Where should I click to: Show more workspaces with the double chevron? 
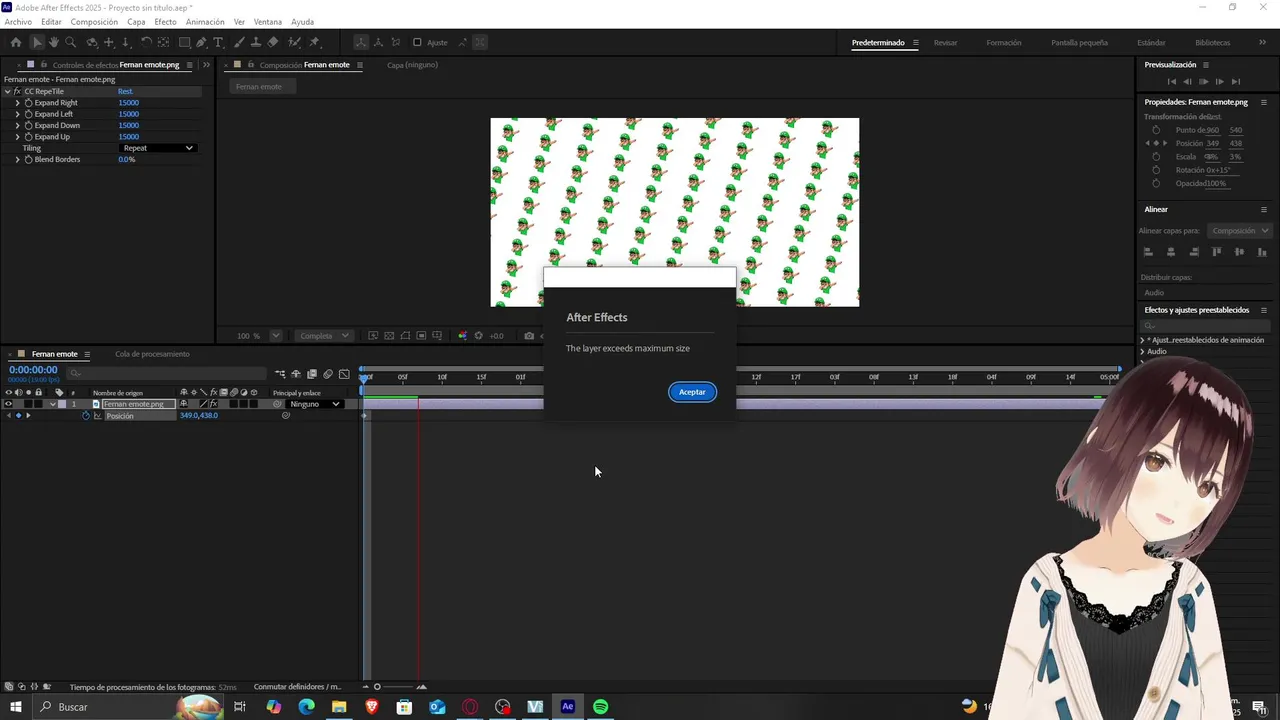pos(1263,43)
